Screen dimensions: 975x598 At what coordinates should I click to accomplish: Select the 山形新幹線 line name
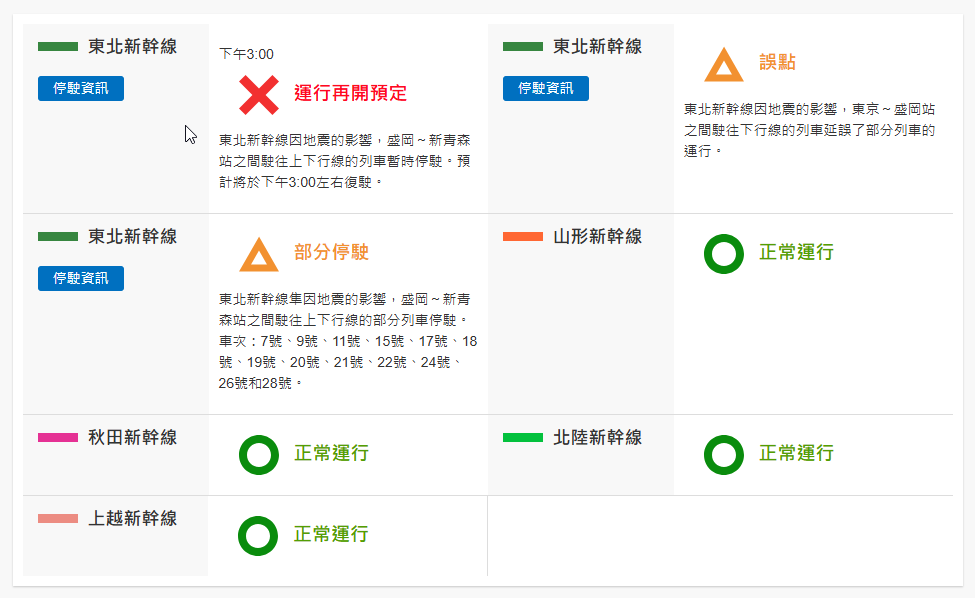pos(597,237)
